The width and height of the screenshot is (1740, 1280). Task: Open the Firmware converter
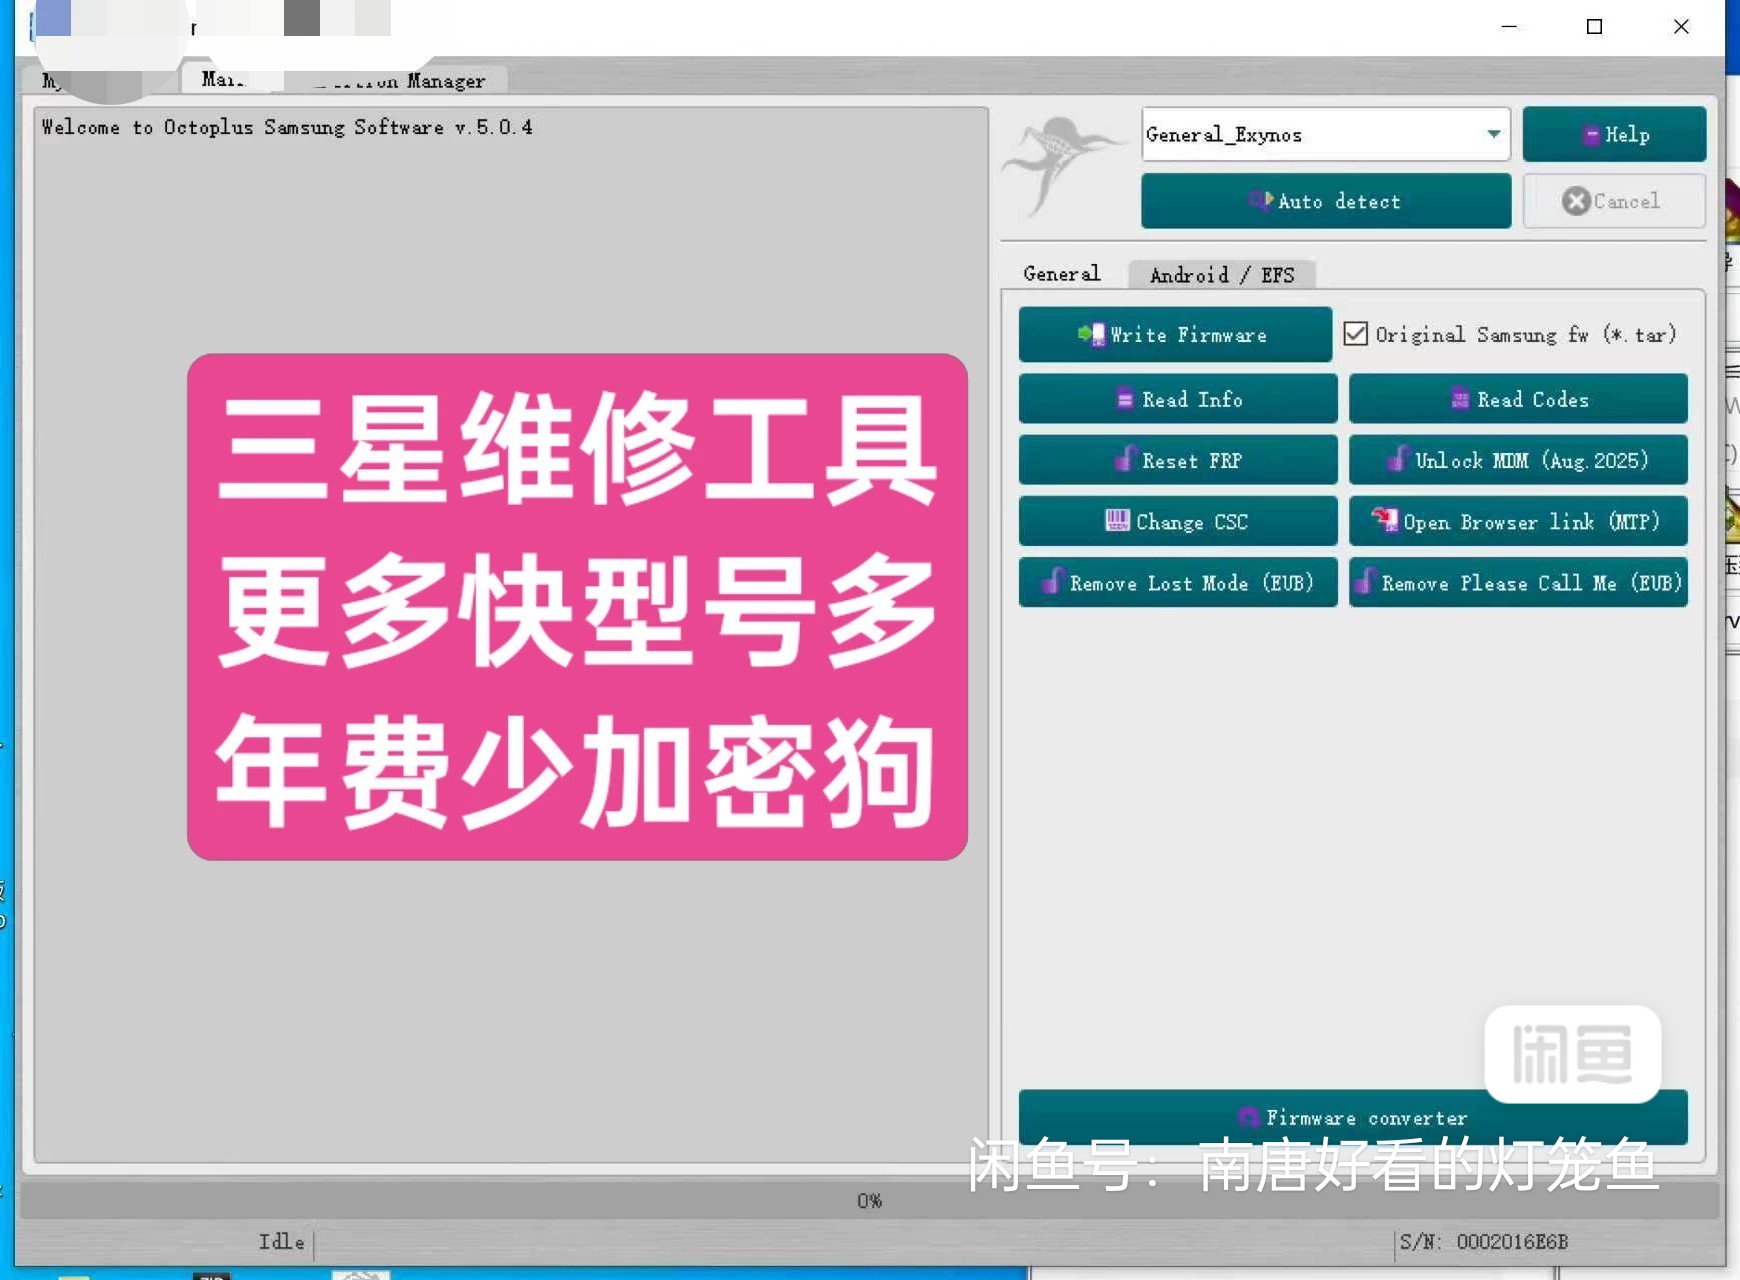pyautogui.click(x=1353, y=1117)
